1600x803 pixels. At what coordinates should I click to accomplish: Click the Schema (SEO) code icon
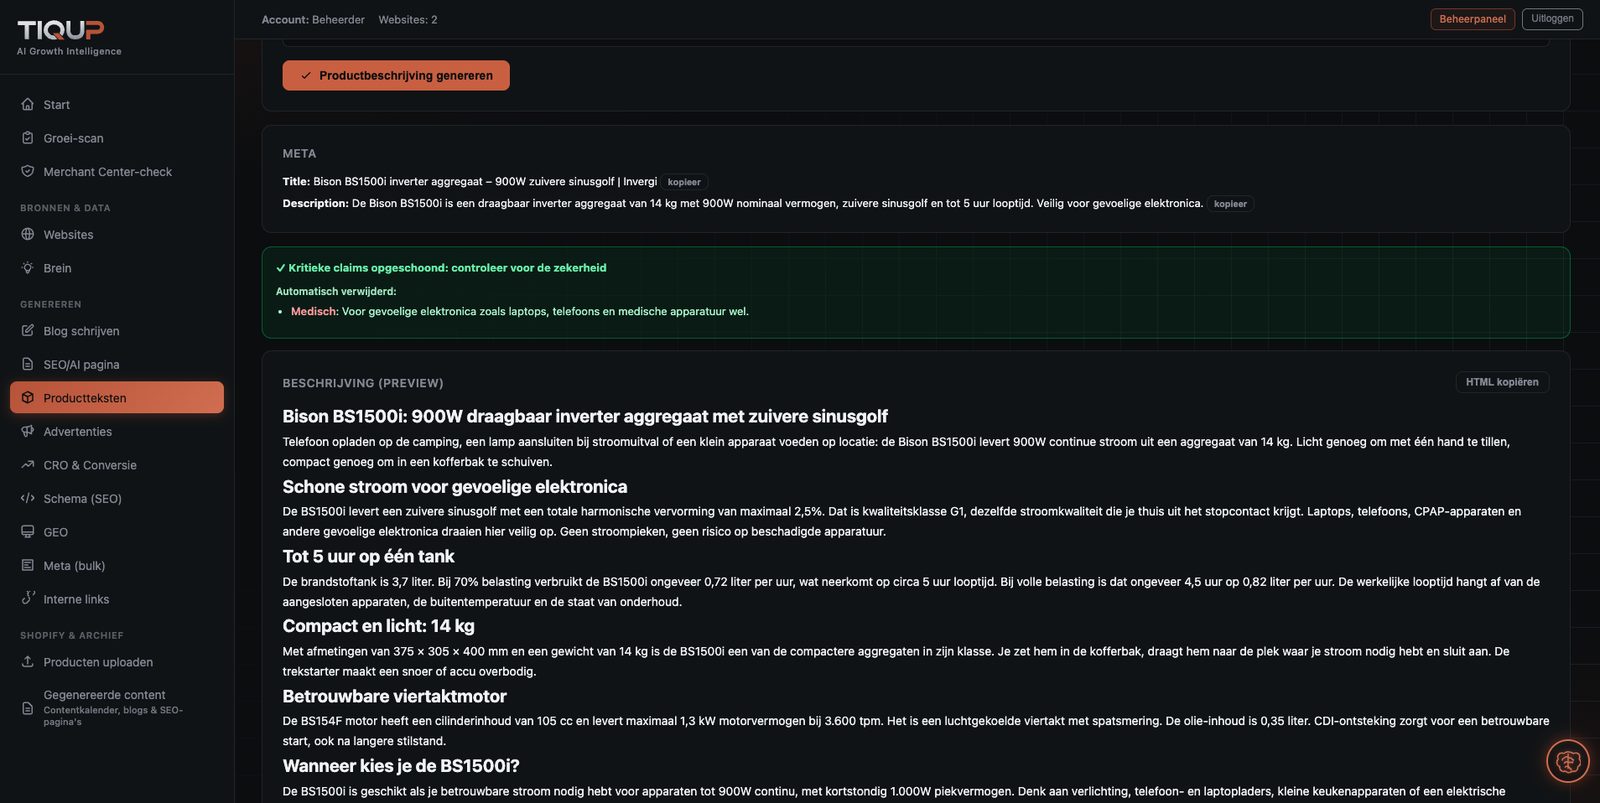(x=28, y=498)
